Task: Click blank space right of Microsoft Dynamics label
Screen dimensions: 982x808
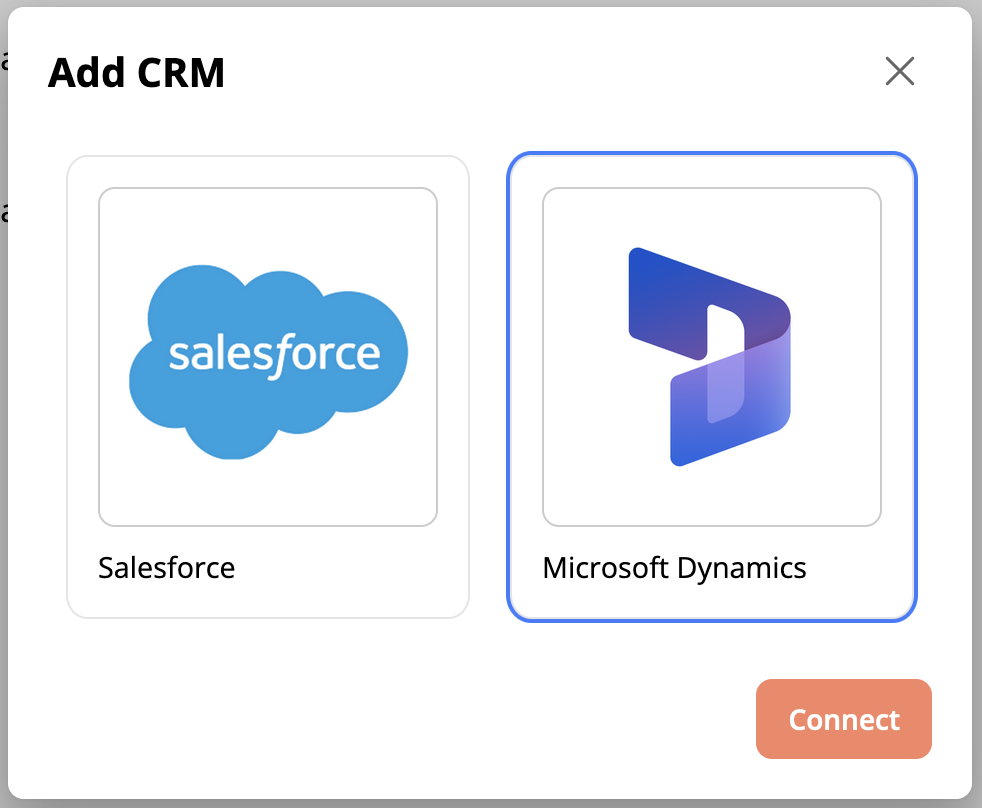Action: [x=860, y=568]
